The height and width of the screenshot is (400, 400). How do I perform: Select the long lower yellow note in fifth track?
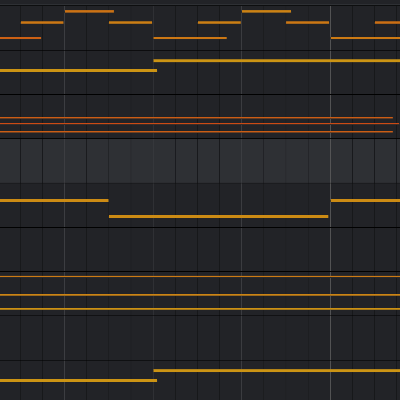click(x=219, y=217)
